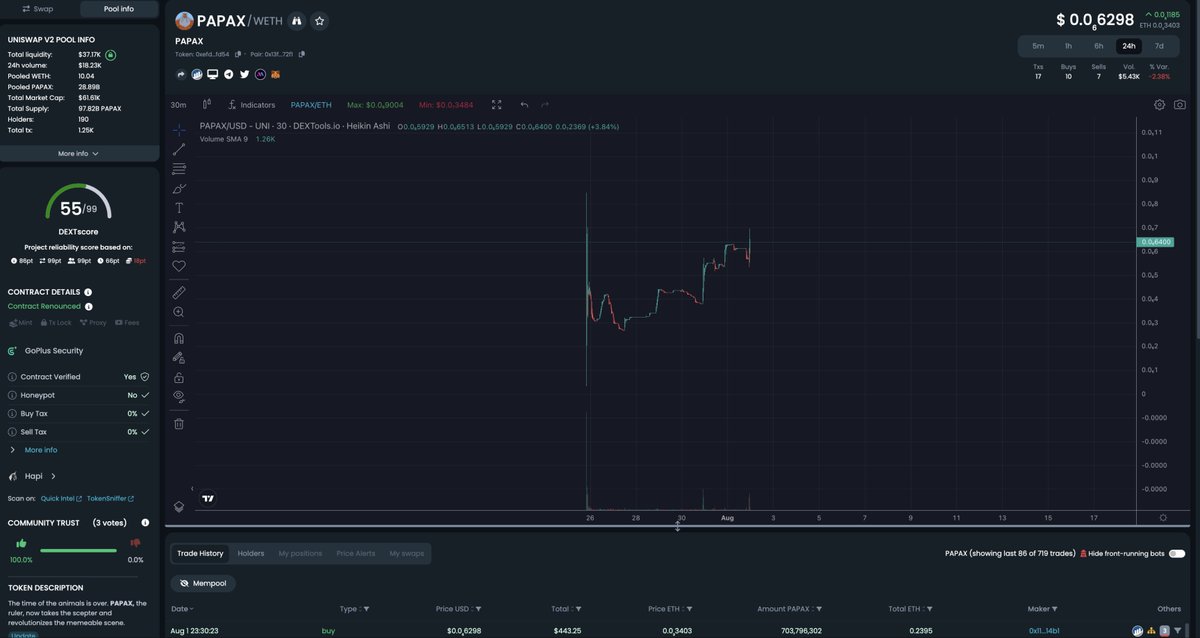Open the Quick Intel scan link
This screenshot has height=638, width=1200.
coord(61,498)
